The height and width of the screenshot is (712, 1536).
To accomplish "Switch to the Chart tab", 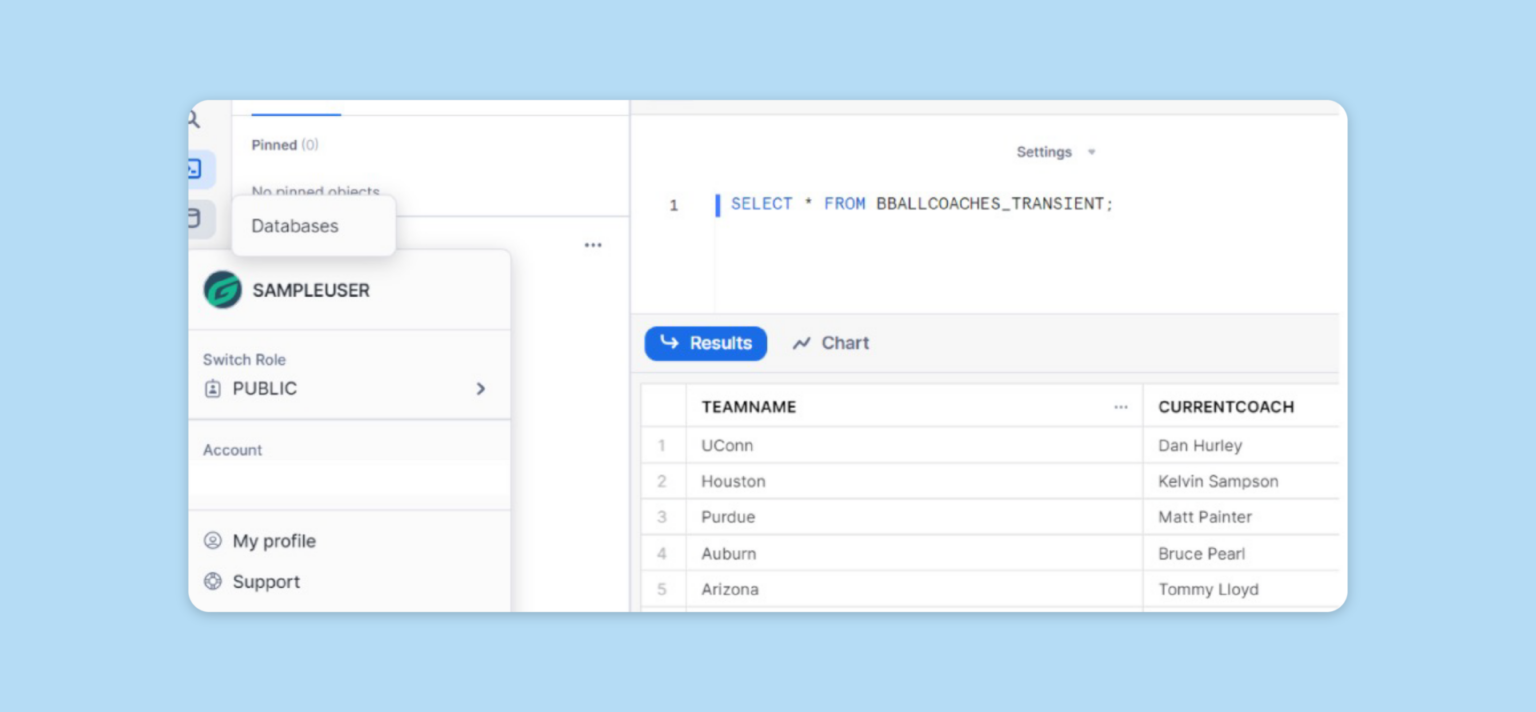I will tap(831, 343).
